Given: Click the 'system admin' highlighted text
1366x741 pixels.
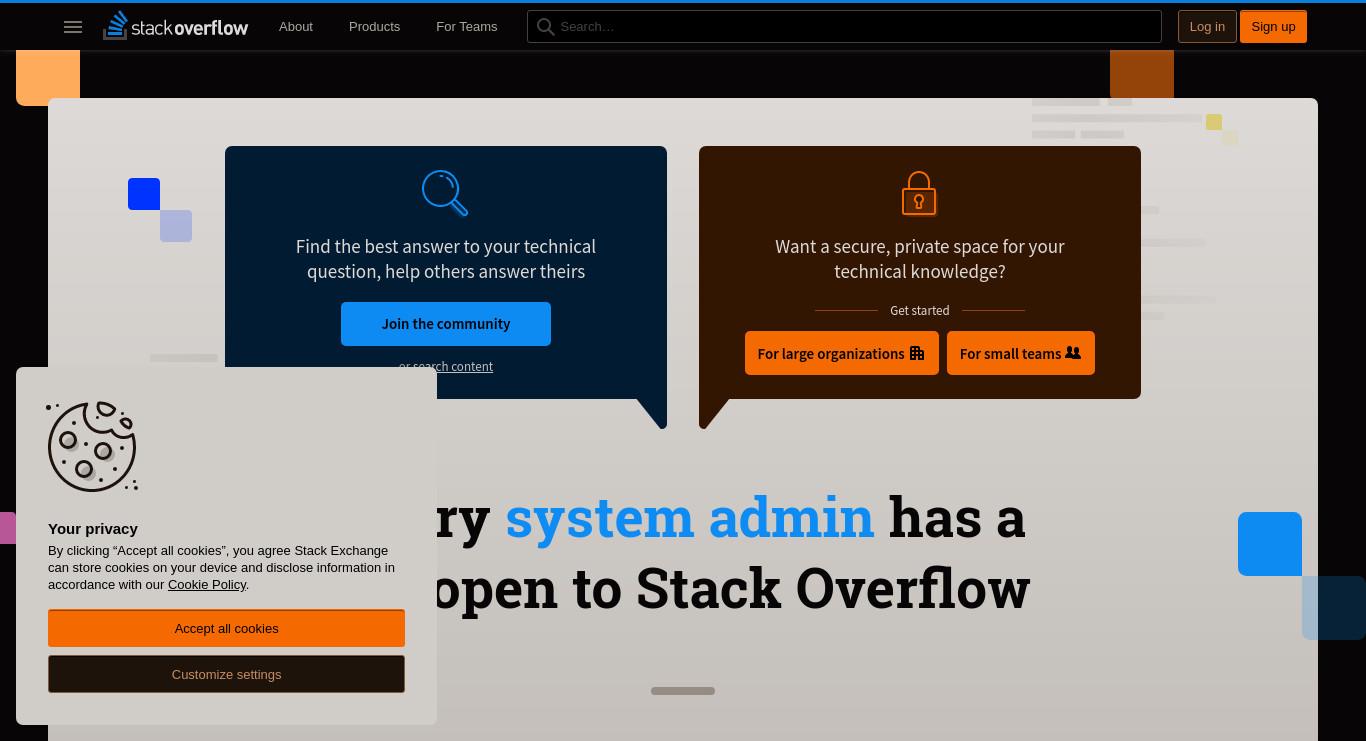Looking at the screenshot, I should pyautogui.click(x=690, y=517).
